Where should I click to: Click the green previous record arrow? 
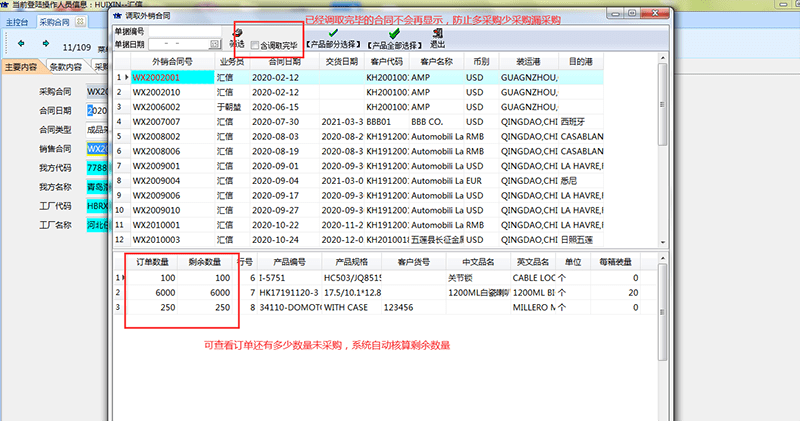click(20, 44)
